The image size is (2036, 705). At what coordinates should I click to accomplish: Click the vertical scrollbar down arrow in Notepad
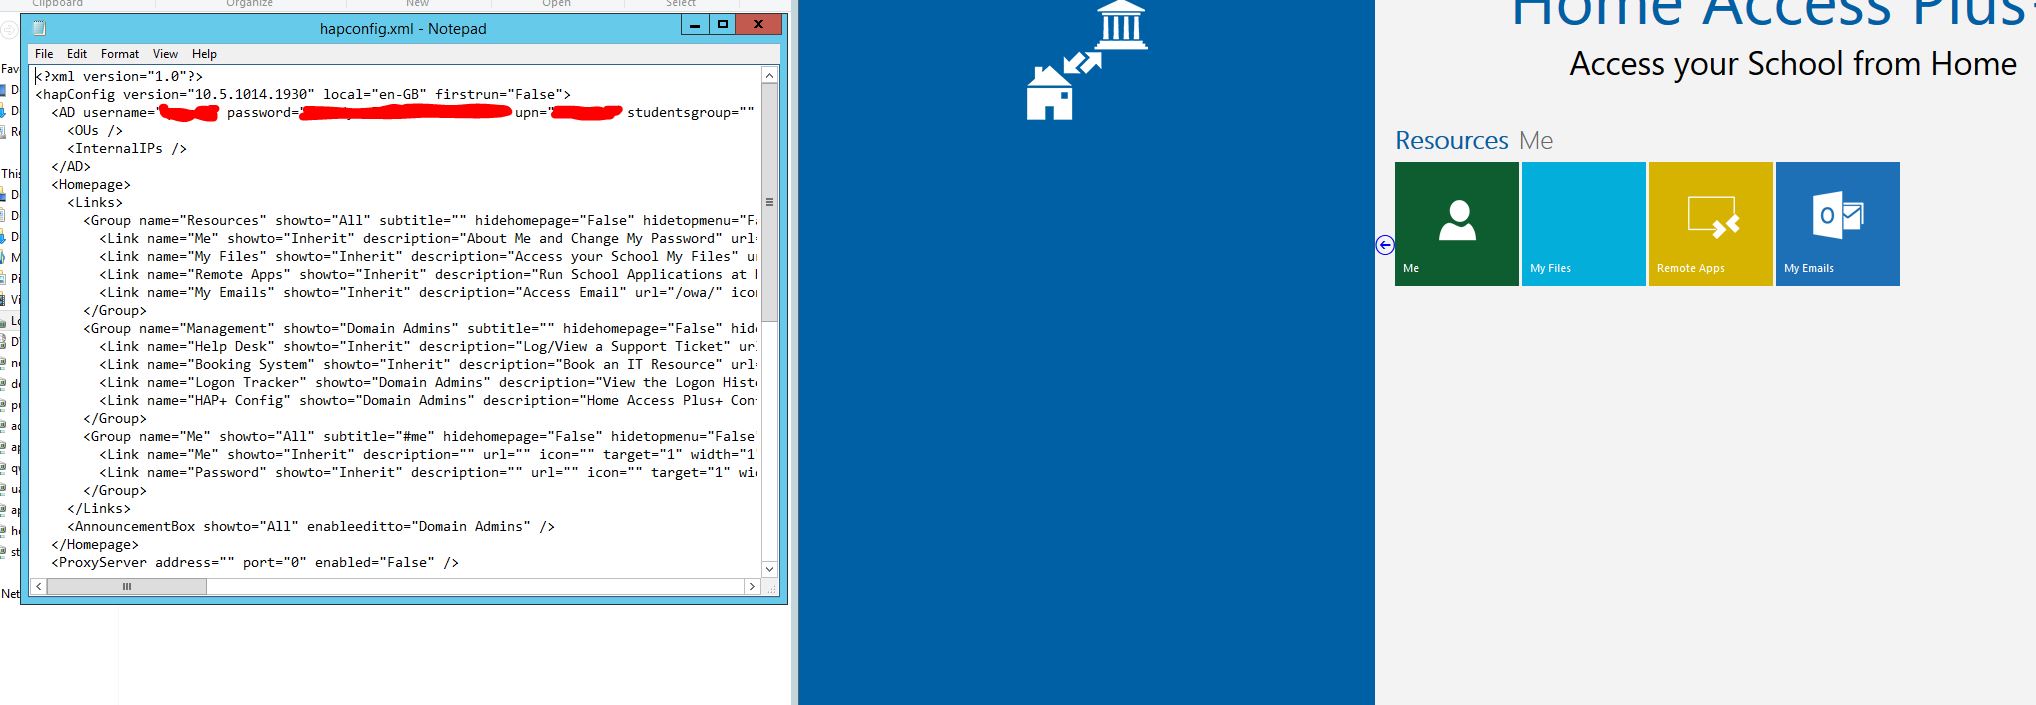[x=769, y=569]
